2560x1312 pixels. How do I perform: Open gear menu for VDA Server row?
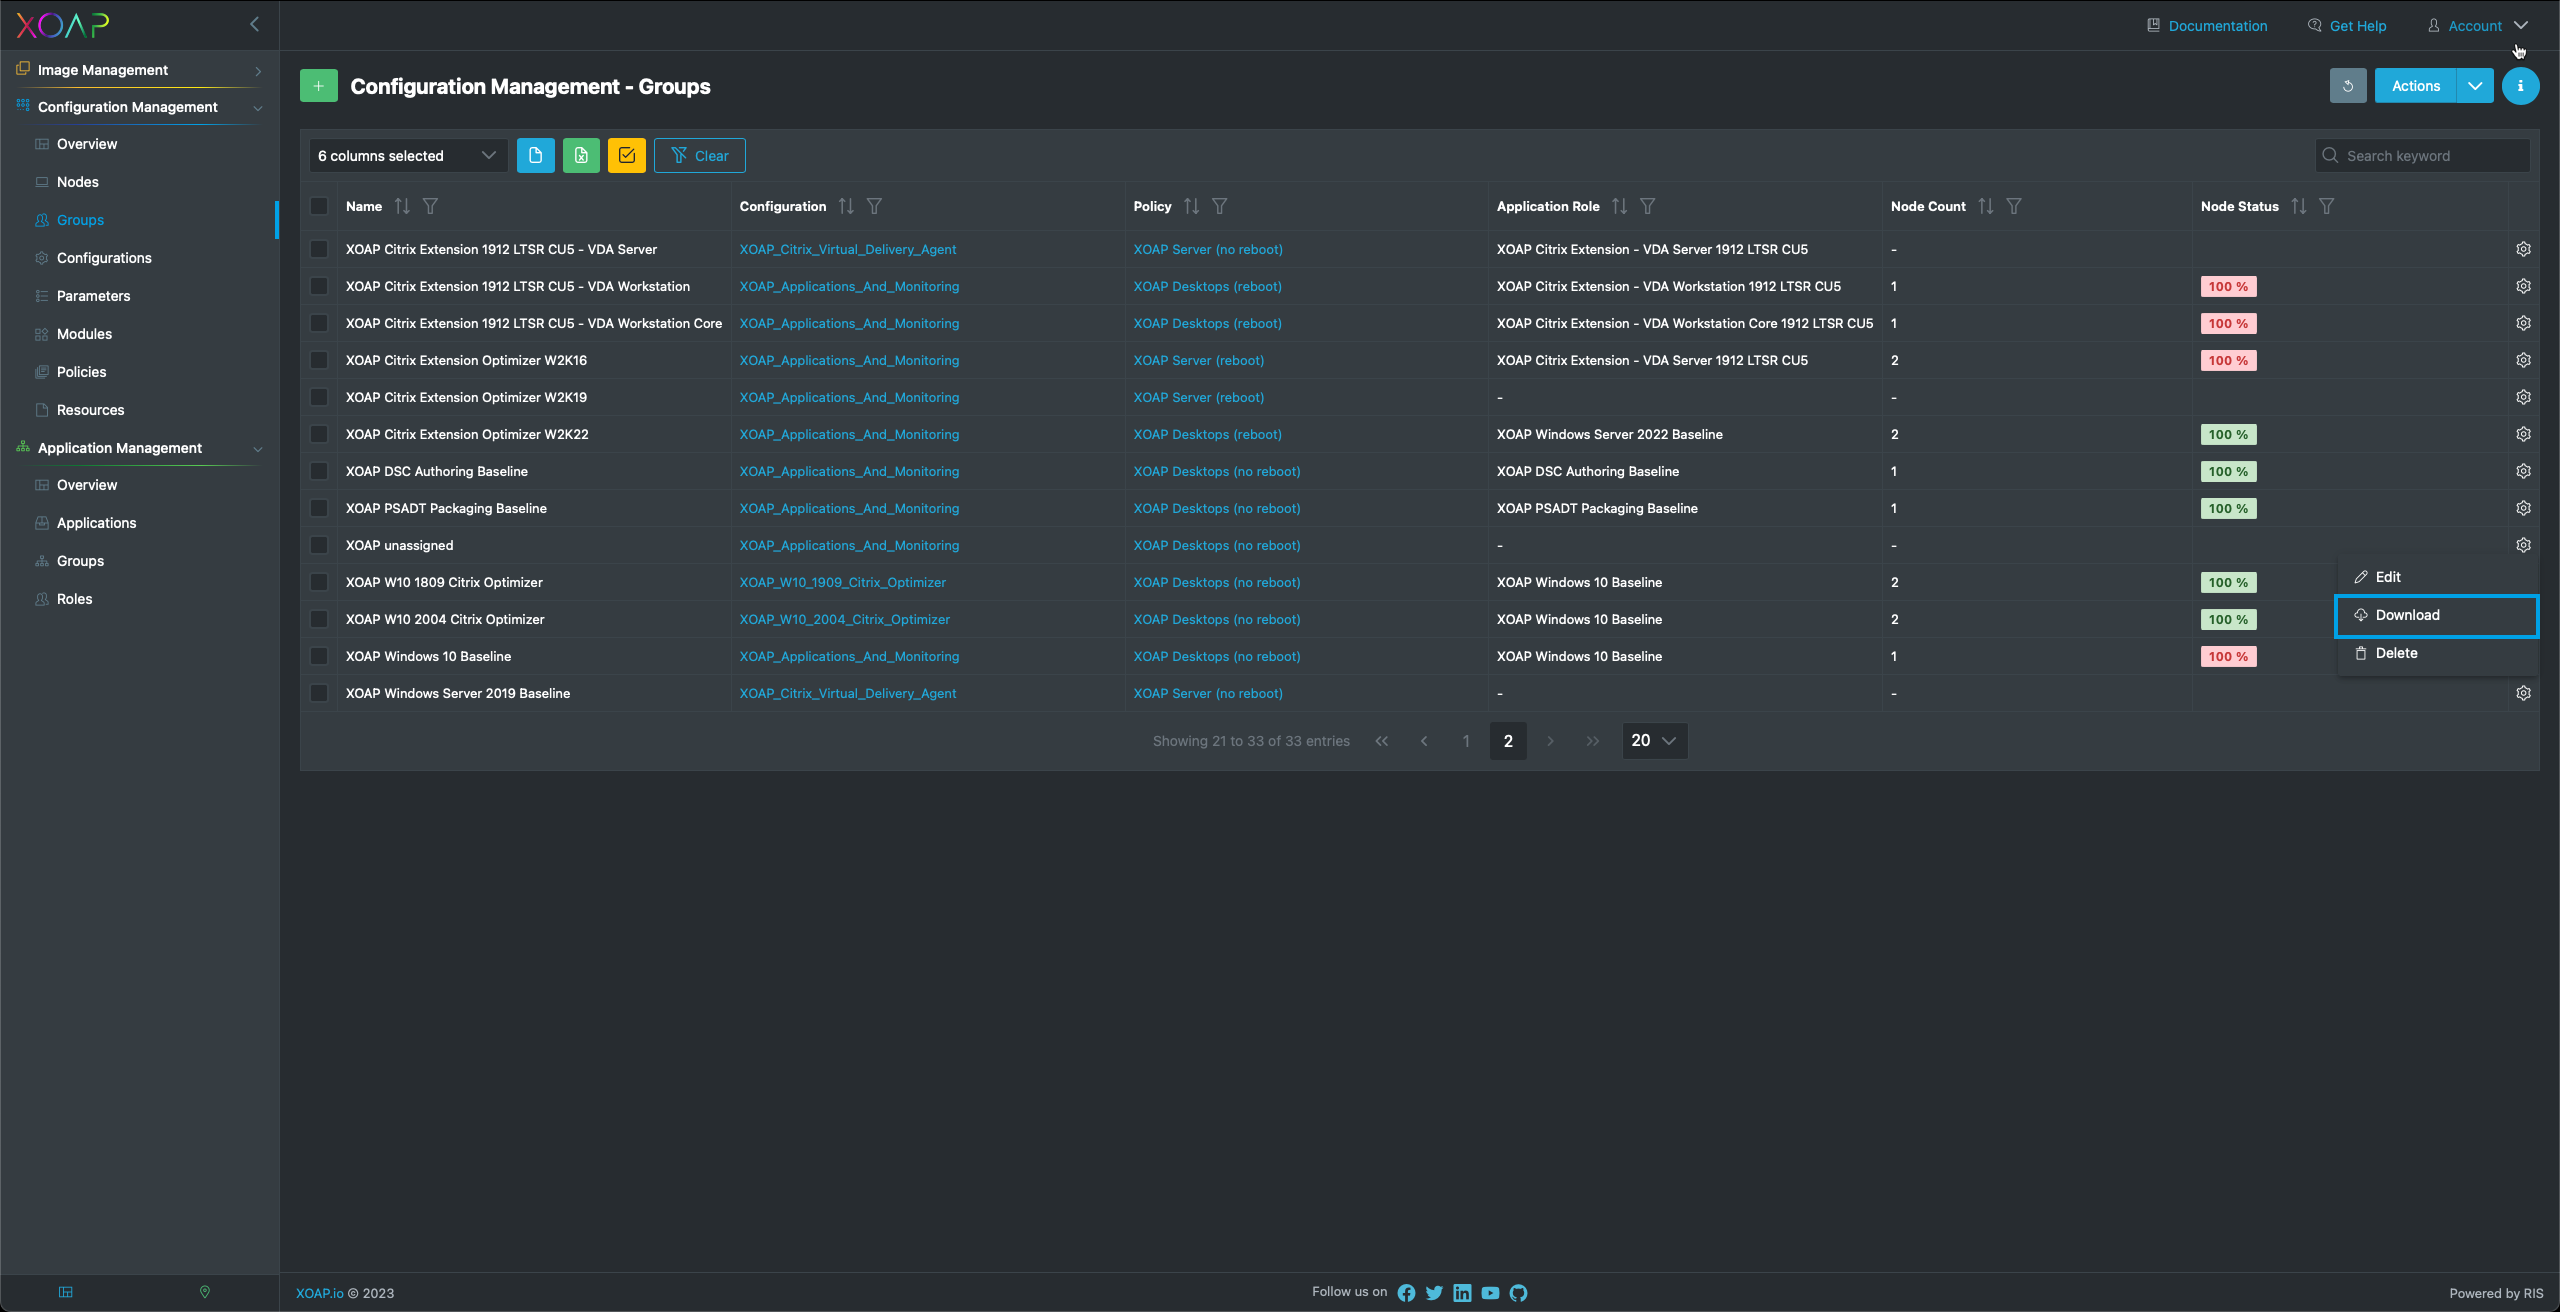pyautogui.click(x=2523, y=249)
